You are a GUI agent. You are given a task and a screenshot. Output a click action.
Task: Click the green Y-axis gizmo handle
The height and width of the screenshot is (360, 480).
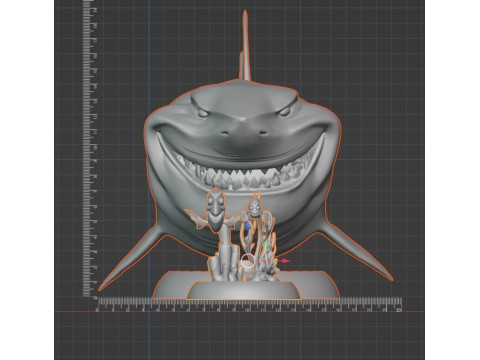(x=265, y=244)
